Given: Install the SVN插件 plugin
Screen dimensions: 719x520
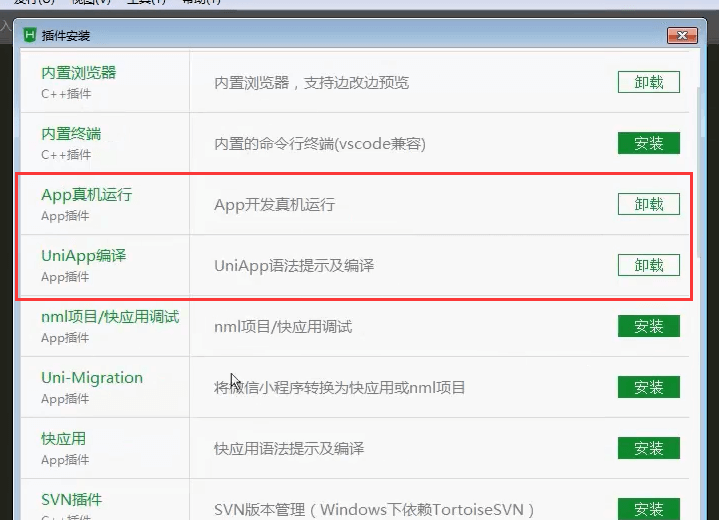Looking at the screenshot, I should tap(648, 509).
